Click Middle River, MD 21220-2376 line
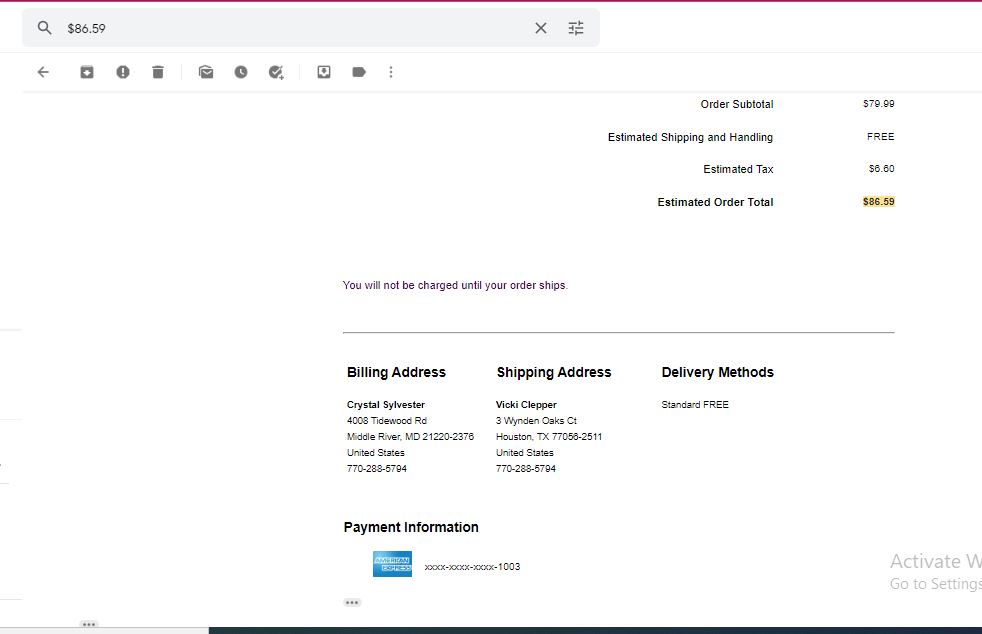 tap(410, 437)
